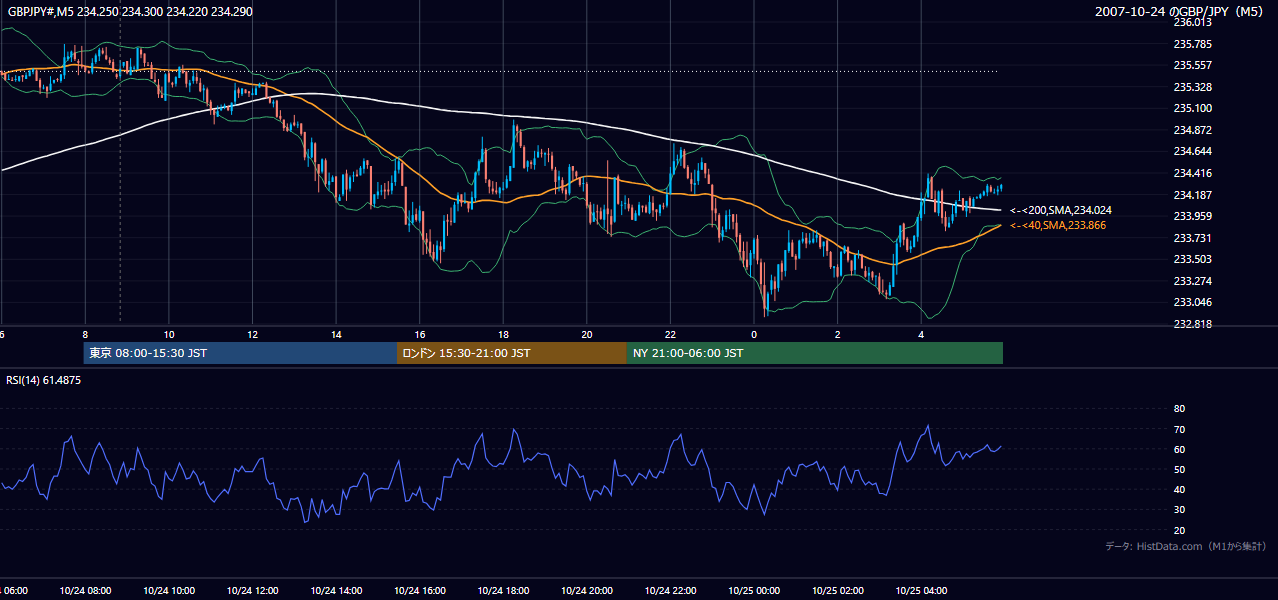Viewport: 1278px width, 600px height.
Task: Click the HistData.com data source note
Action: (x=1186, y=546)
